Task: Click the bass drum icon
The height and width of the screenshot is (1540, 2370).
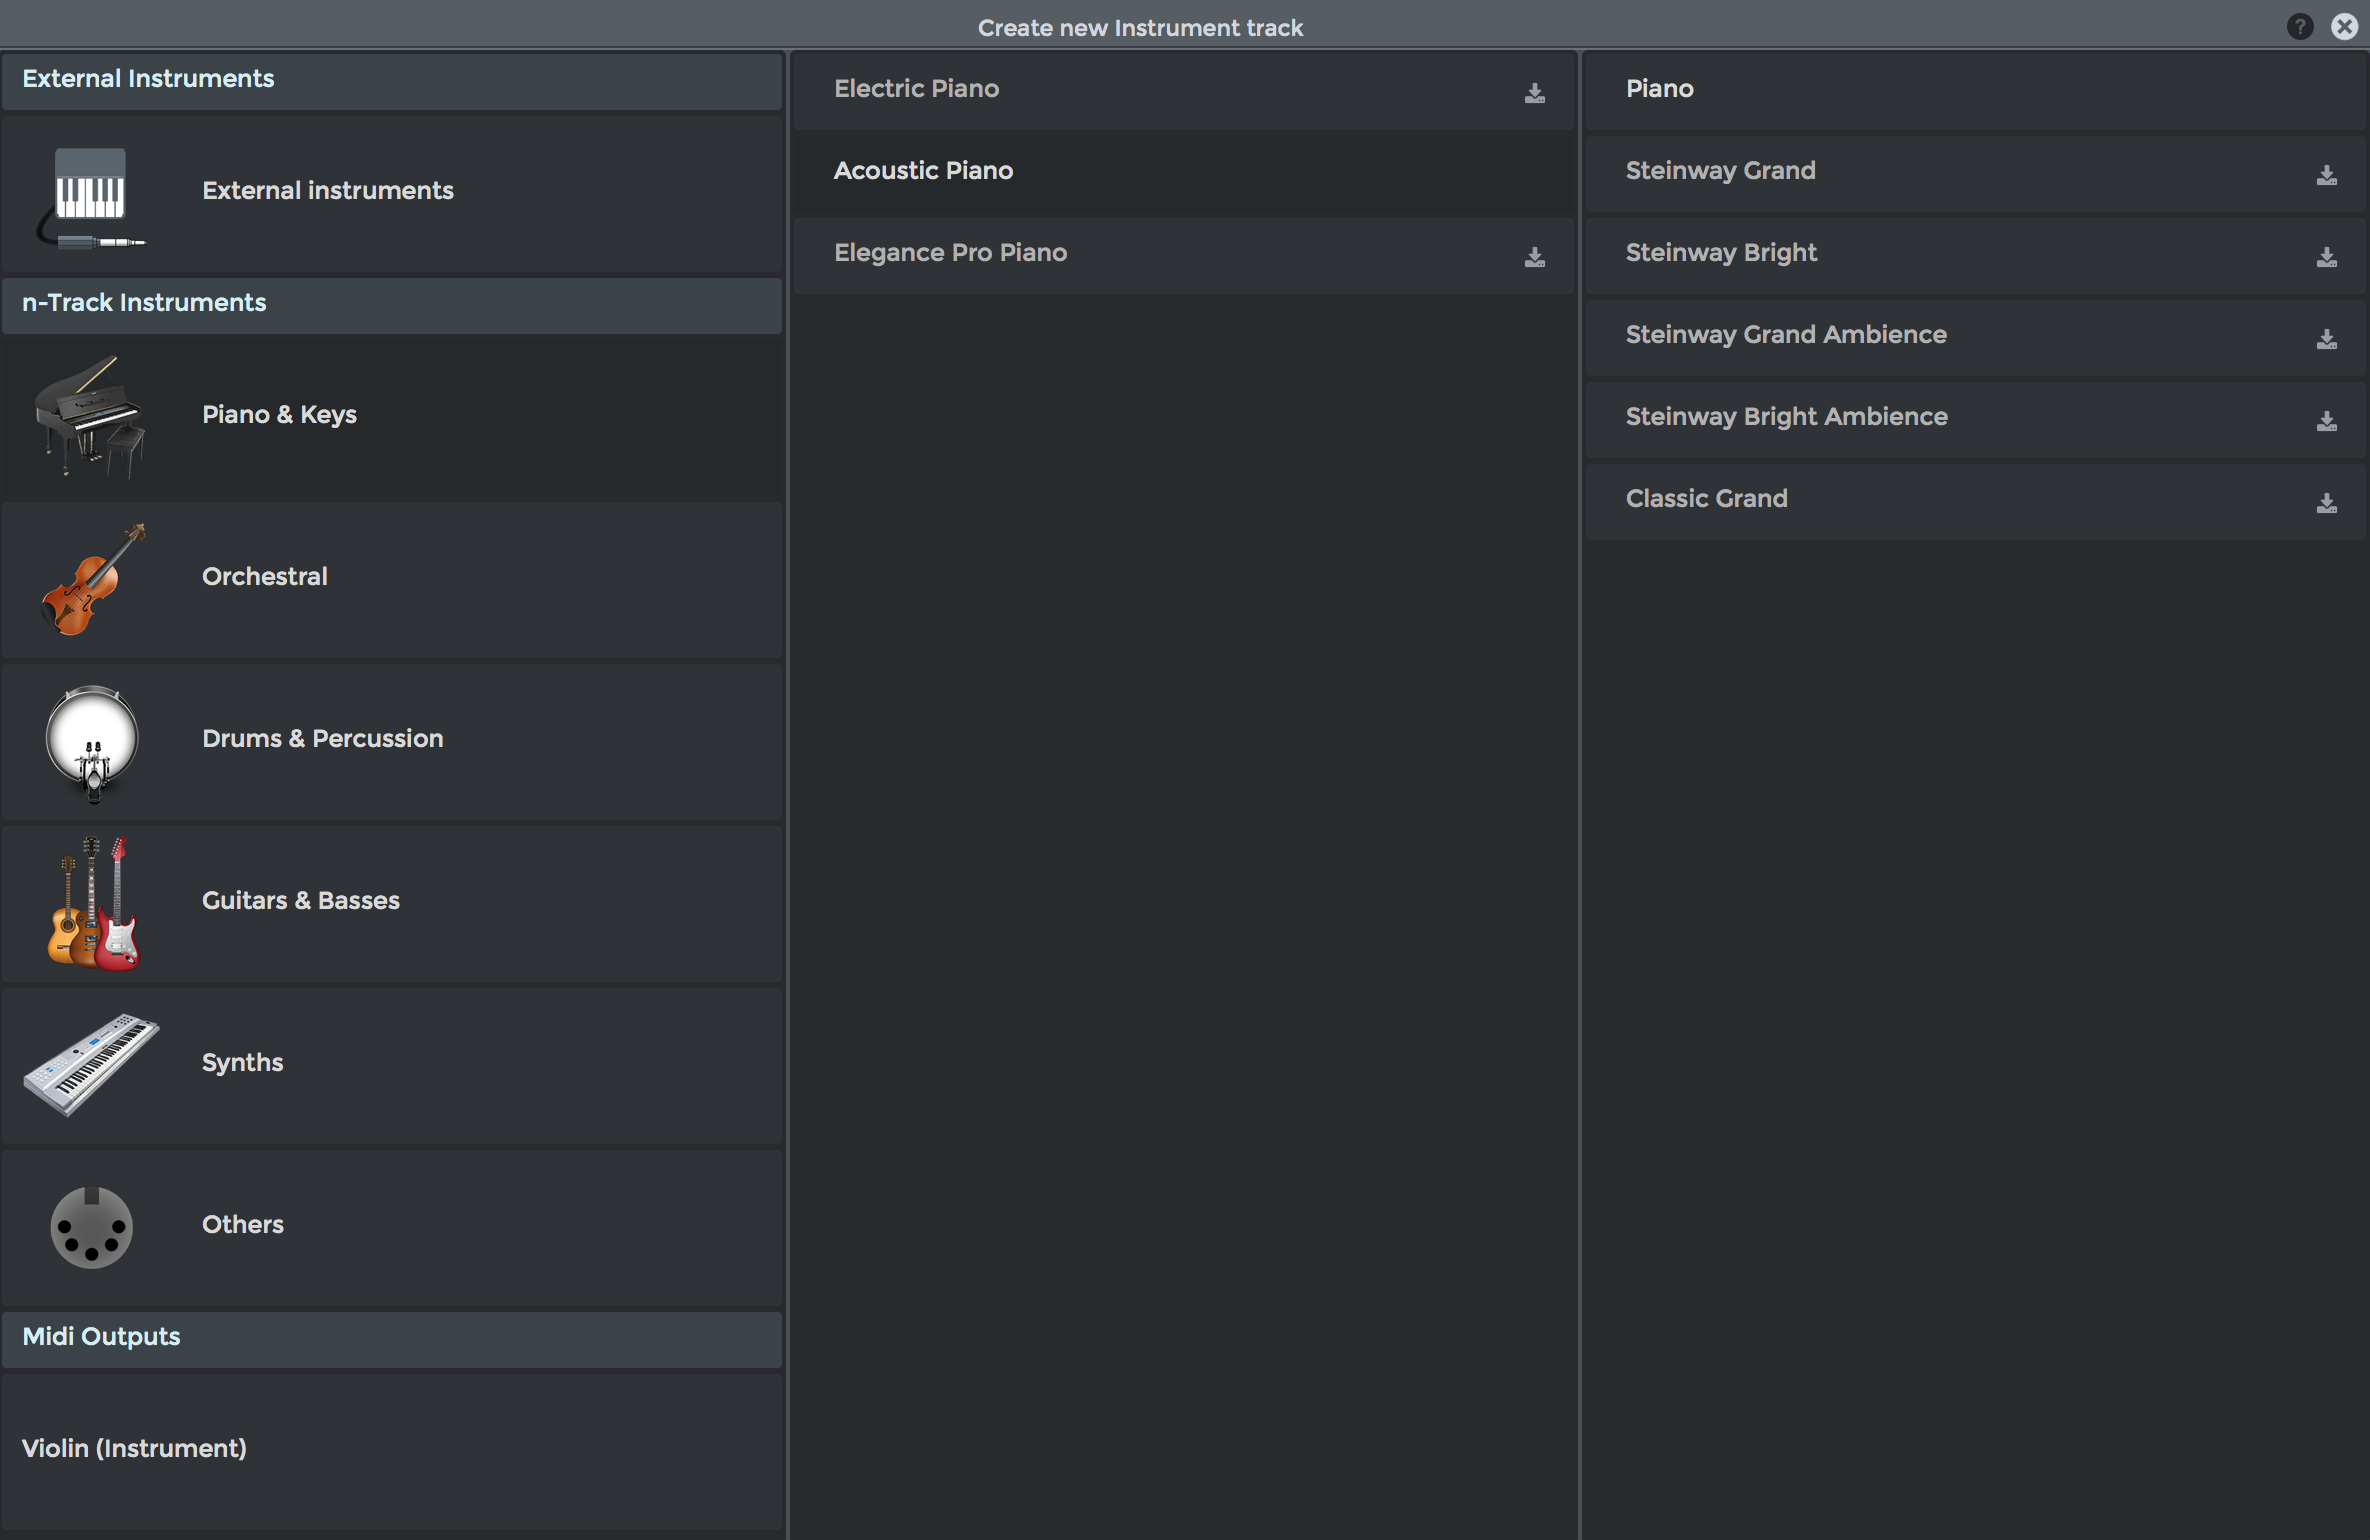Action: coord(92,743)
